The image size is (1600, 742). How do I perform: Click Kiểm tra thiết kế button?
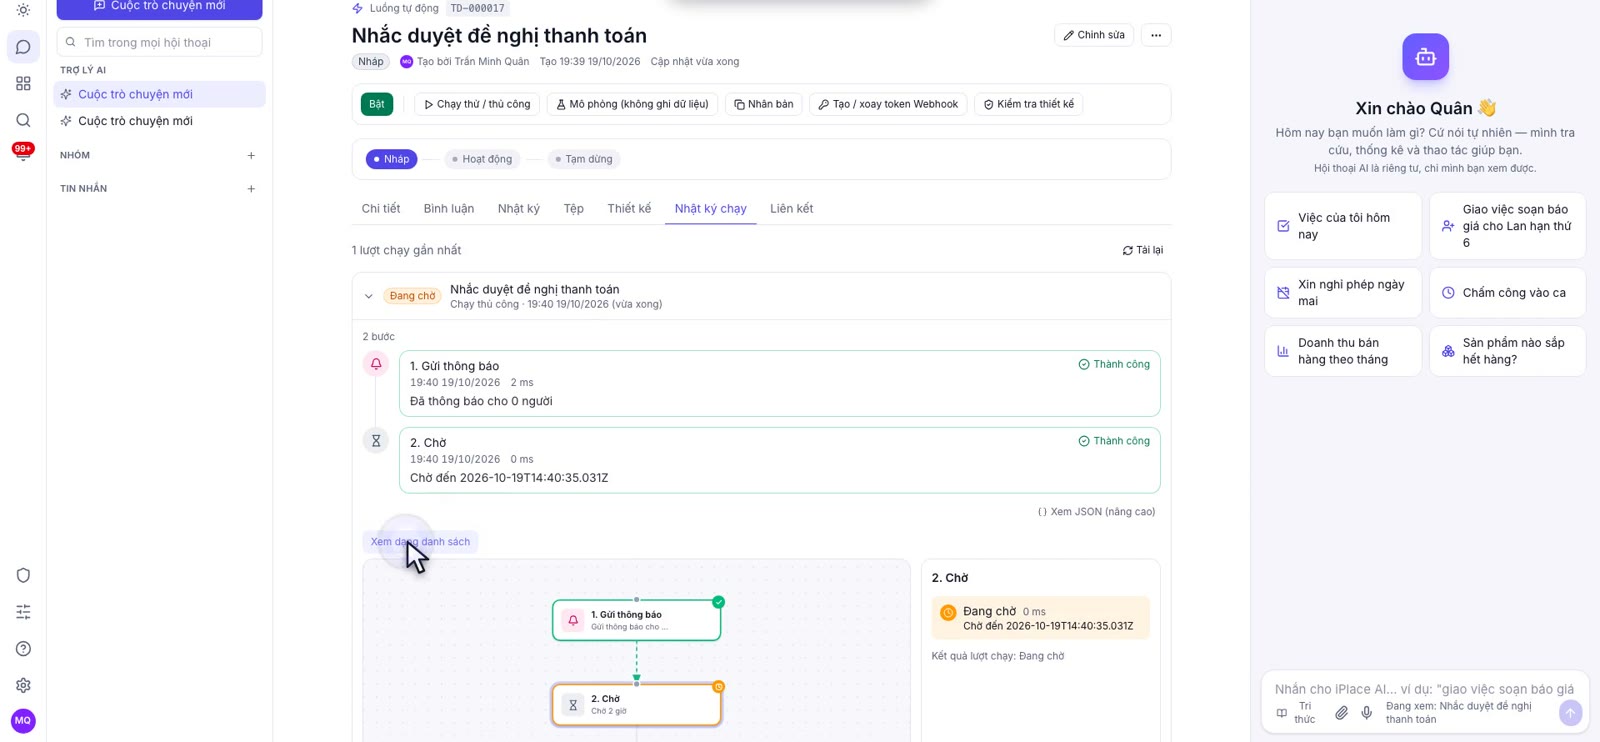pos(1029,104)
